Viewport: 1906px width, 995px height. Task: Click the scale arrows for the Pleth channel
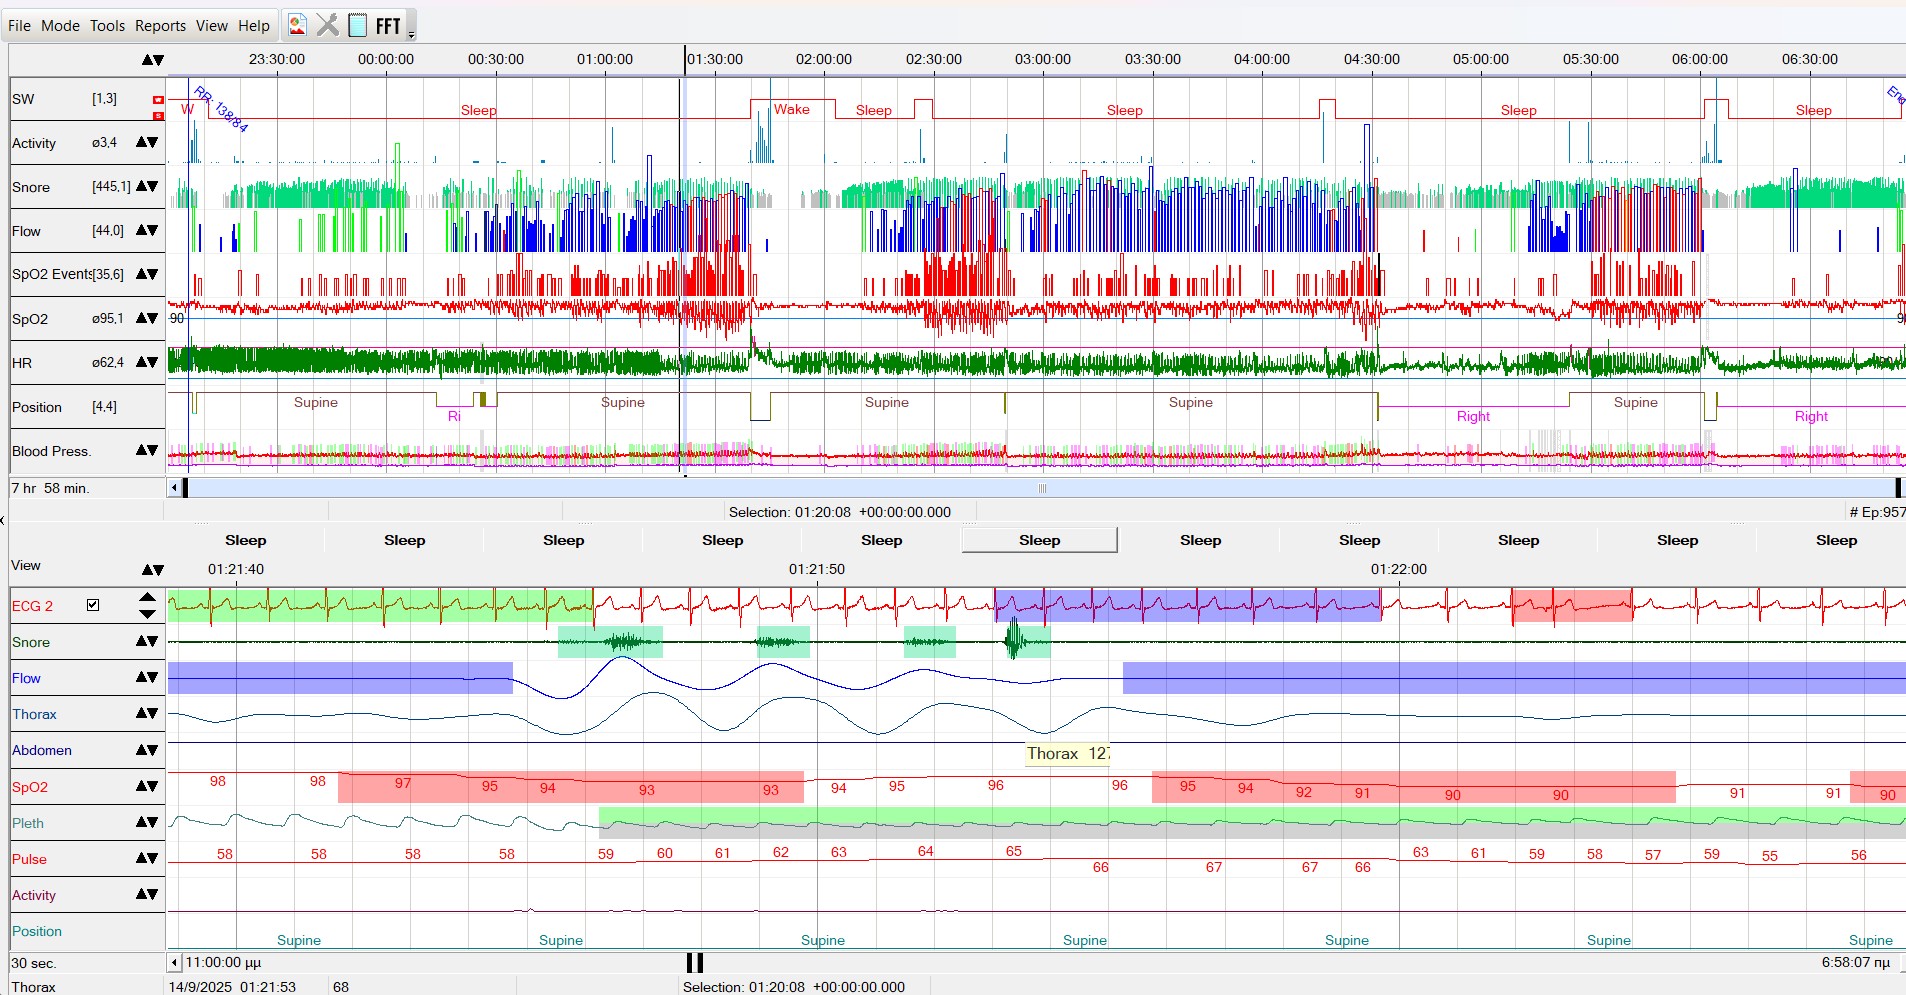pyautogui.click(x=147, y=822)
